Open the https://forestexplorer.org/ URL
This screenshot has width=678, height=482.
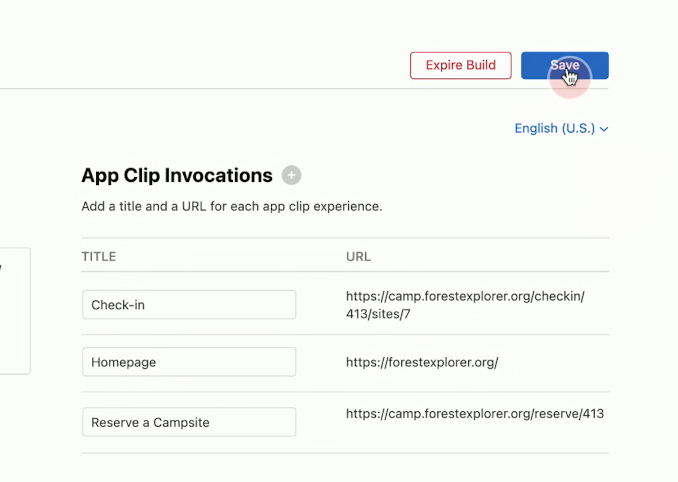(422, 362)
